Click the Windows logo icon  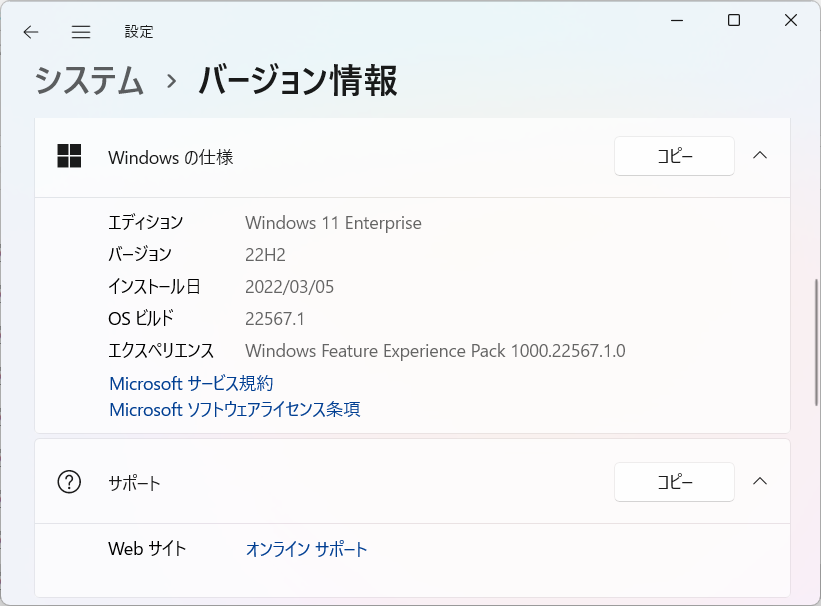click(69, 156)
